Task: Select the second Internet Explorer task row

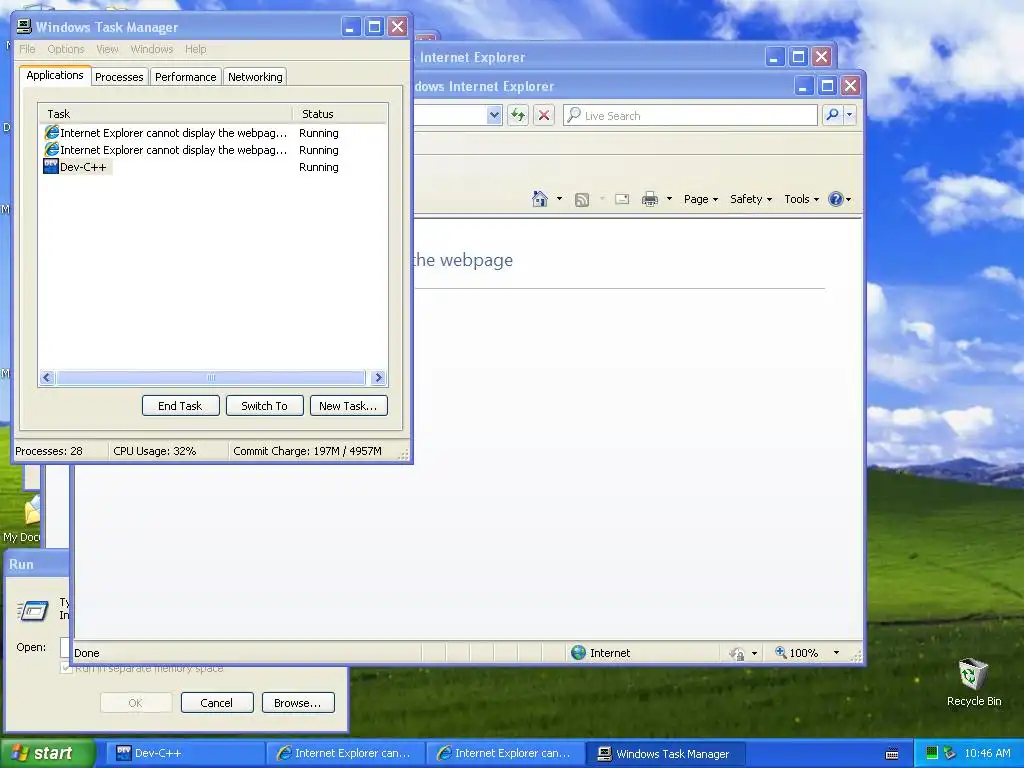Action: point(213,150)
